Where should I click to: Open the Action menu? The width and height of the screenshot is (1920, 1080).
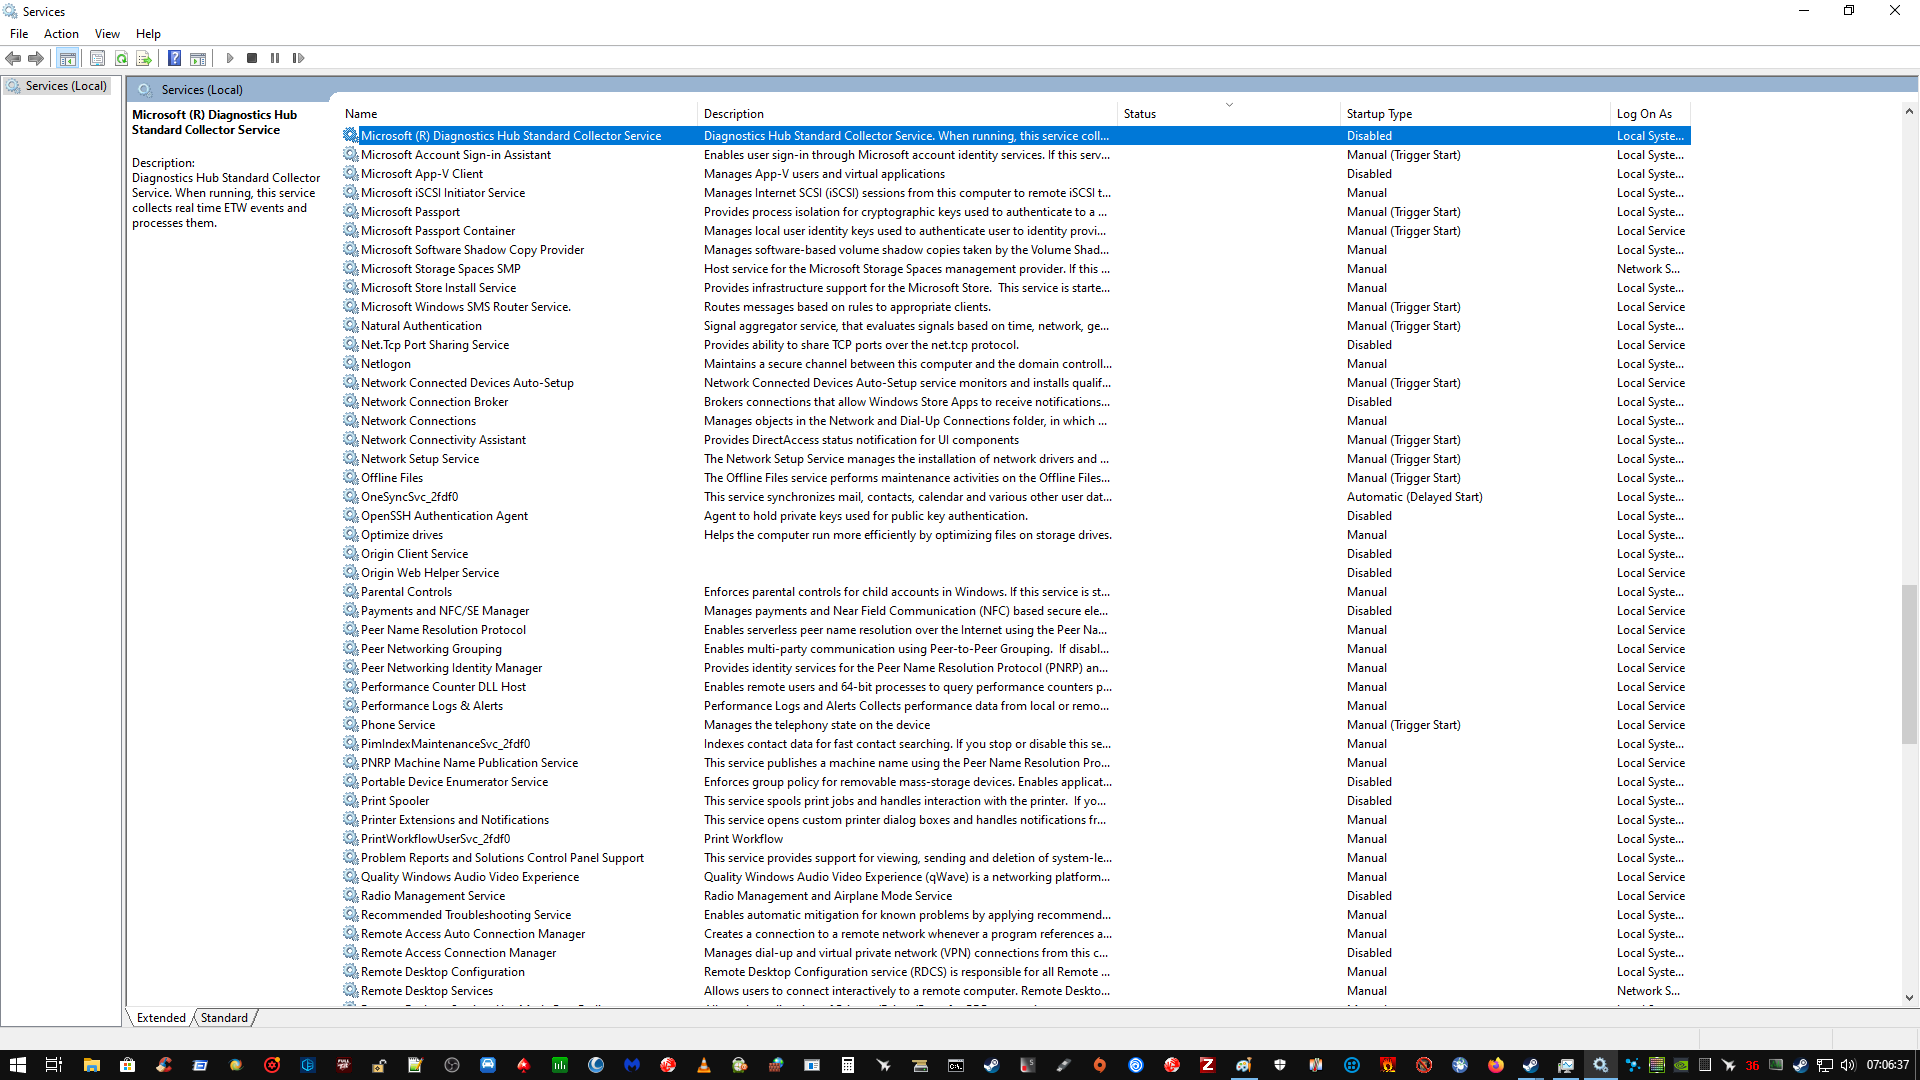tap(61, 33)
